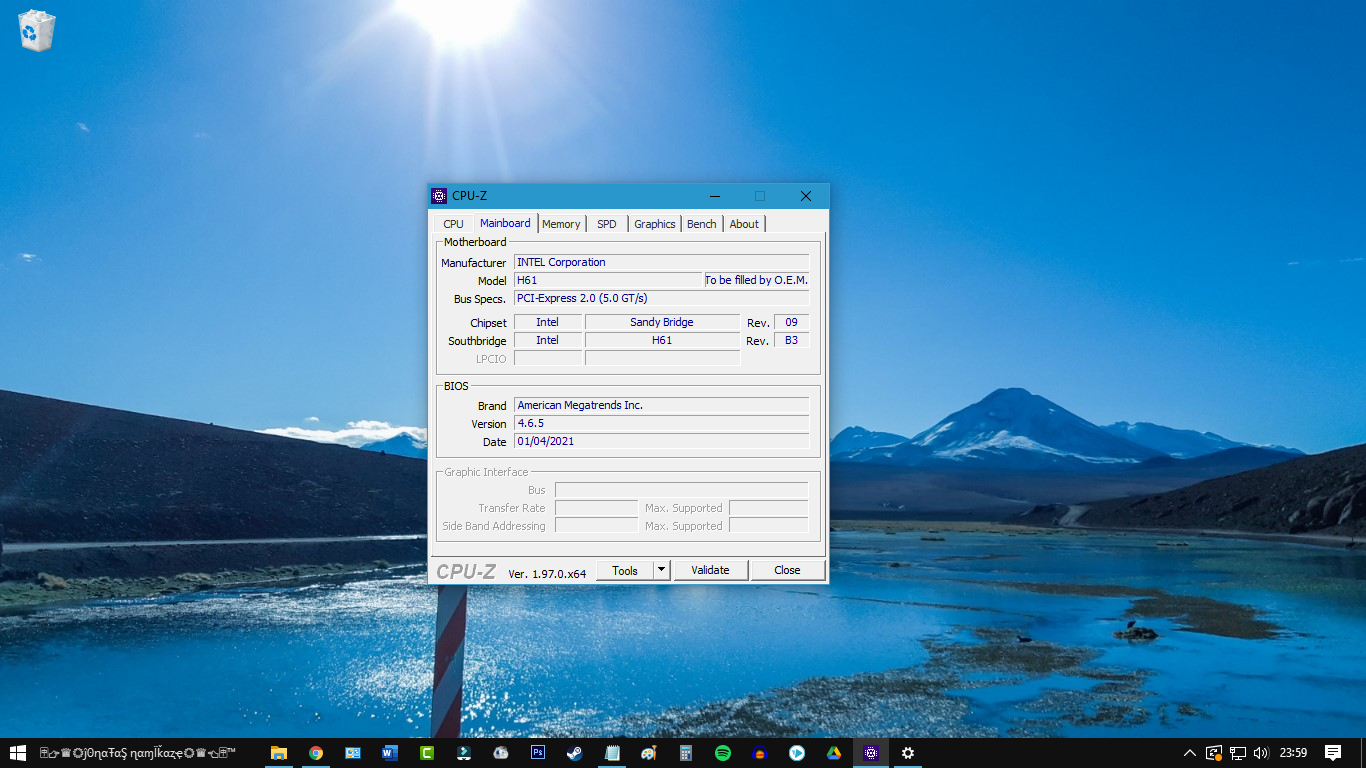1366x768 pixels.
Task: Click the BIOS date 01/04/2021 field
Action: coord(661,441)
